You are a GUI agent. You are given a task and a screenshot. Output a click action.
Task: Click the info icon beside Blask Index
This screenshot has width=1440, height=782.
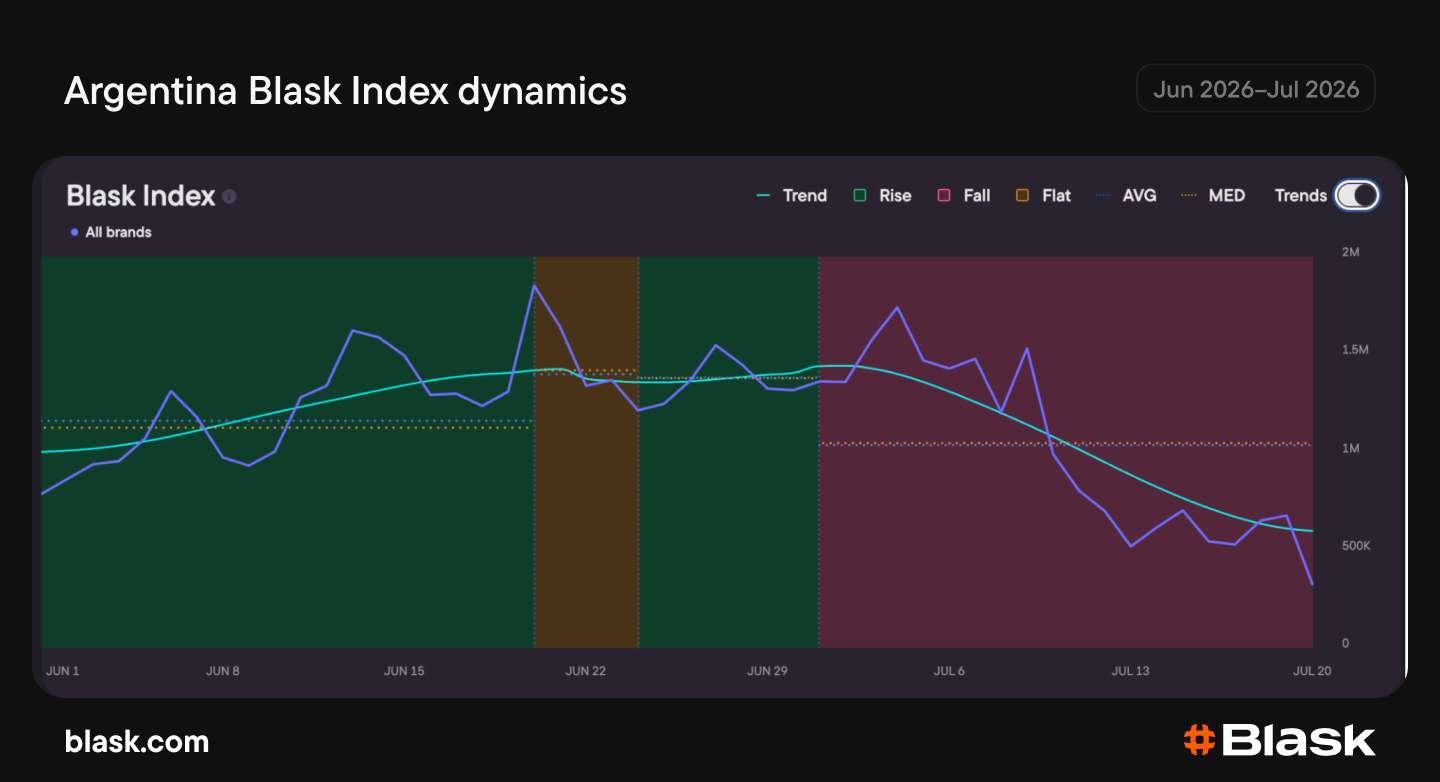(x=229, y=196)
